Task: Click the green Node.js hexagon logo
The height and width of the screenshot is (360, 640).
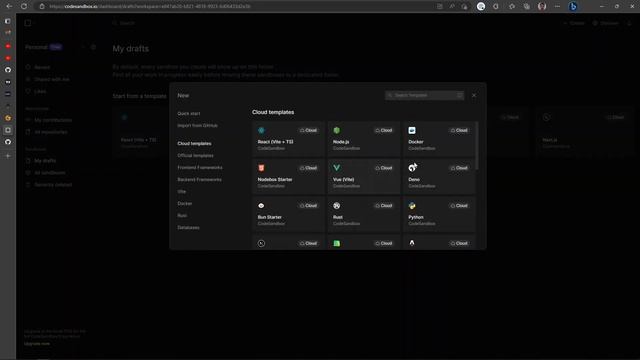Action: coord(336,130)
